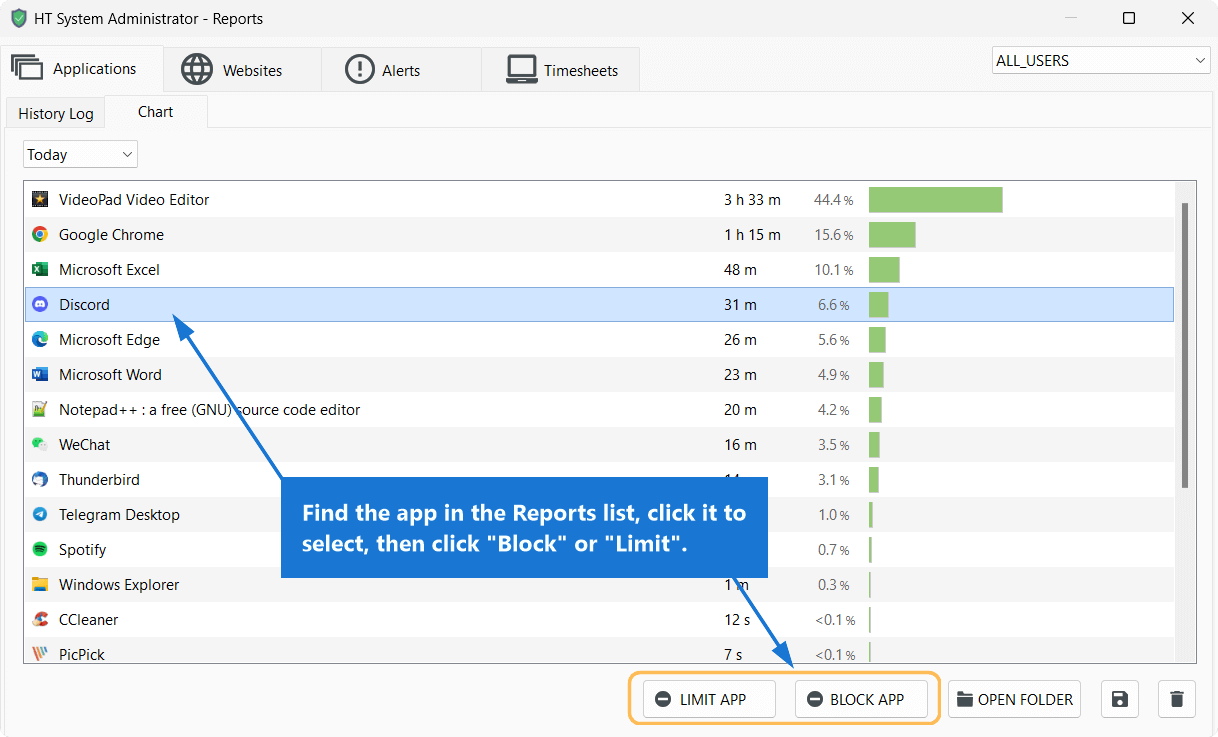Click the Microsoft Excel icon

tap(40, 270)
